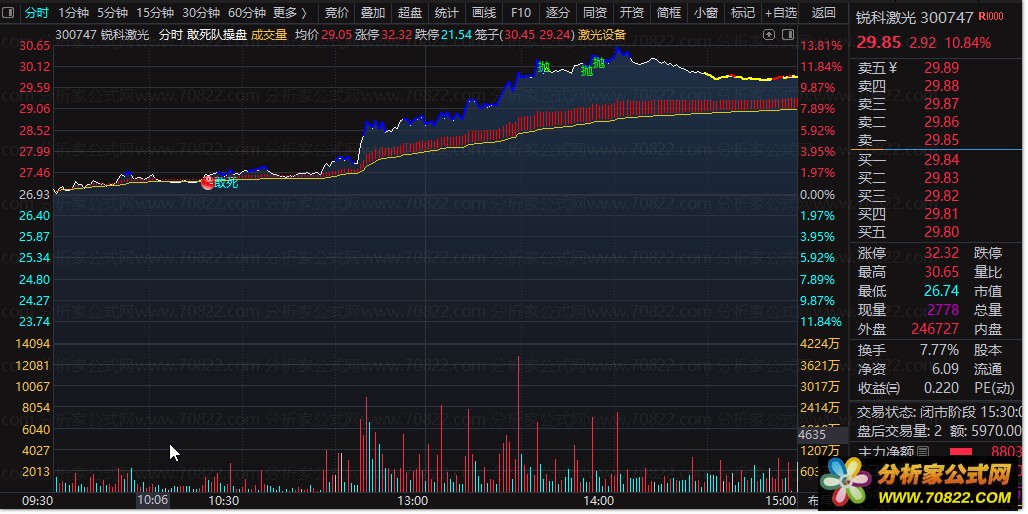Click the 同资 toolbar button
The width and height of the screenshot is (1028, 514).
click(x=595, y=12)
